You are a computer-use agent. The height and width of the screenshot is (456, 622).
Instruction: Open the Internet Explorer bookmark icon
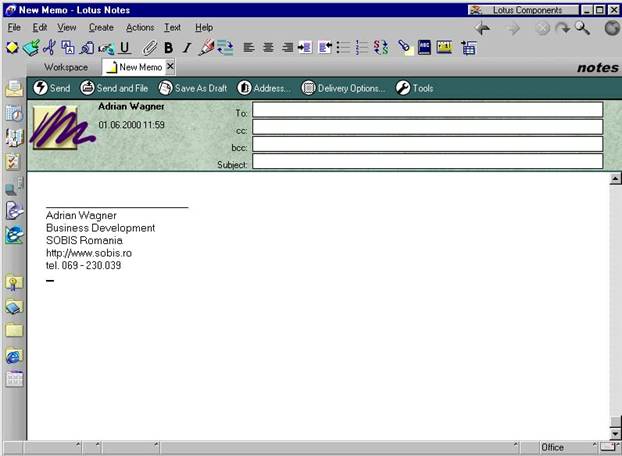14,356
